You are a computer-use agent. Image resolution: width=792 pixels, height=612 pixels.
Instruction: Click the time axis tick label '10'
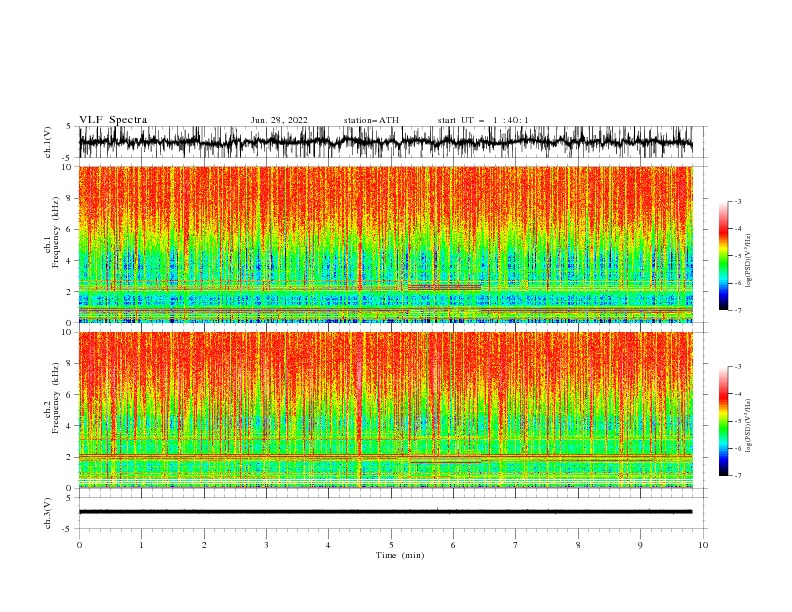(x=703, y=545)
